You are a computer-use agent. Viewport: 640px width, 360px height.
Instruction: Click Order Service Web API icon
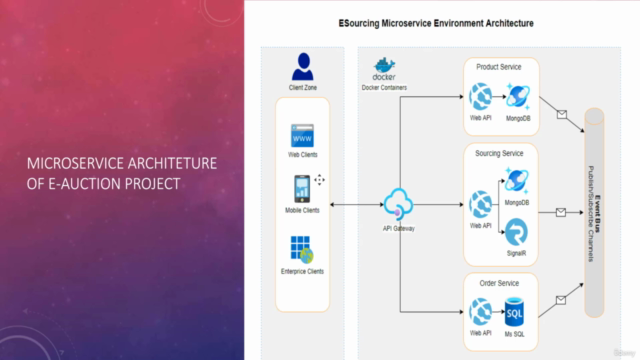coord(480,312)
